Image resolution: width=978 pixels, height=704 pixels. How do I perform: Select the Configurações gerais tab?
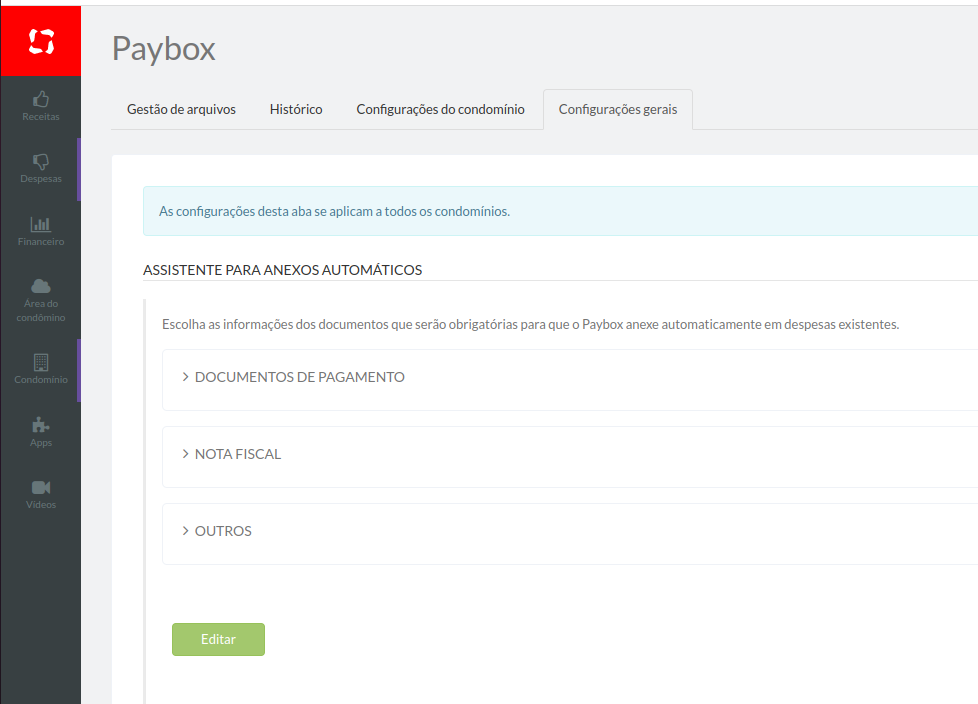pyautogui.click(x=618, y=110)
